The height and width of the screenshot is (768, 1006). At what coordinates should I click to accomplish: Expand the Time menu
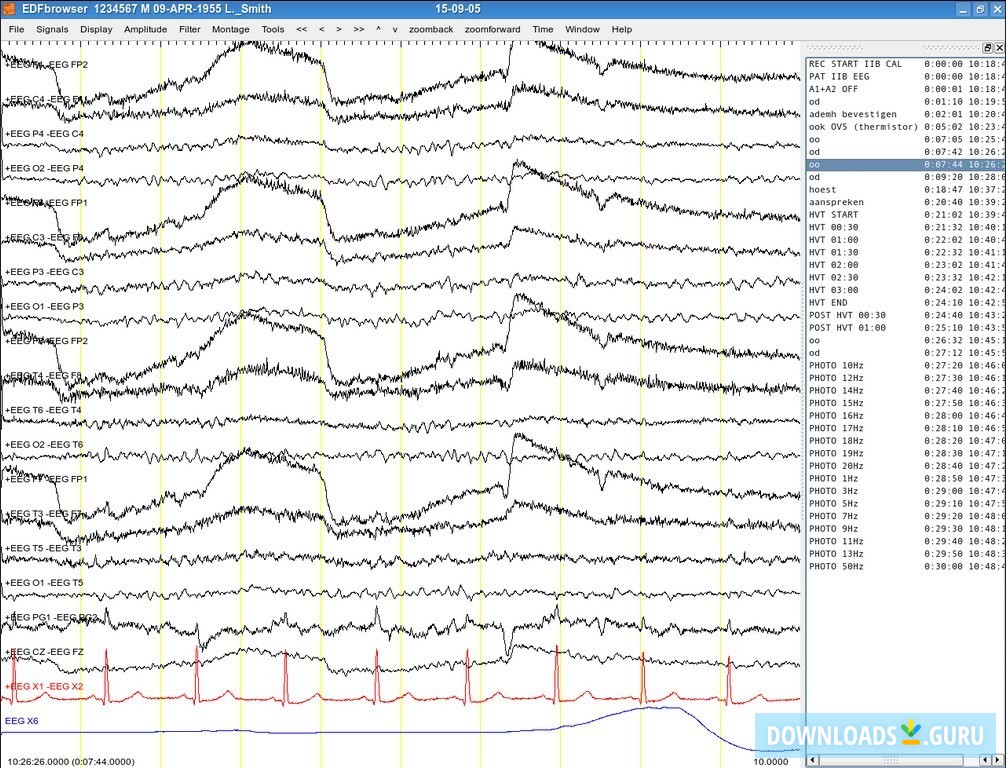tap(542, 29)
